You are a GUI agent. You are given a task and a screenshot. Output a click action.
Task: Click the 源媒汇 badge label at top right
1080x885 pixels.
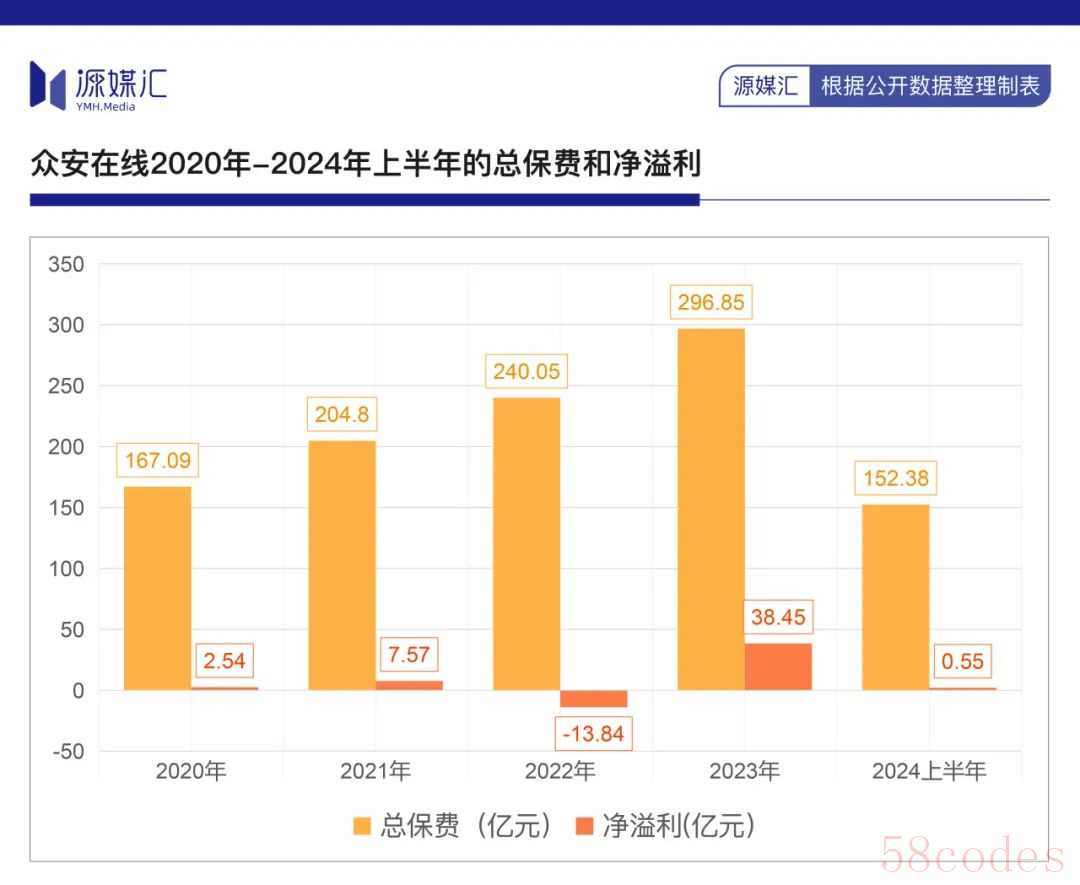[765, 86]
